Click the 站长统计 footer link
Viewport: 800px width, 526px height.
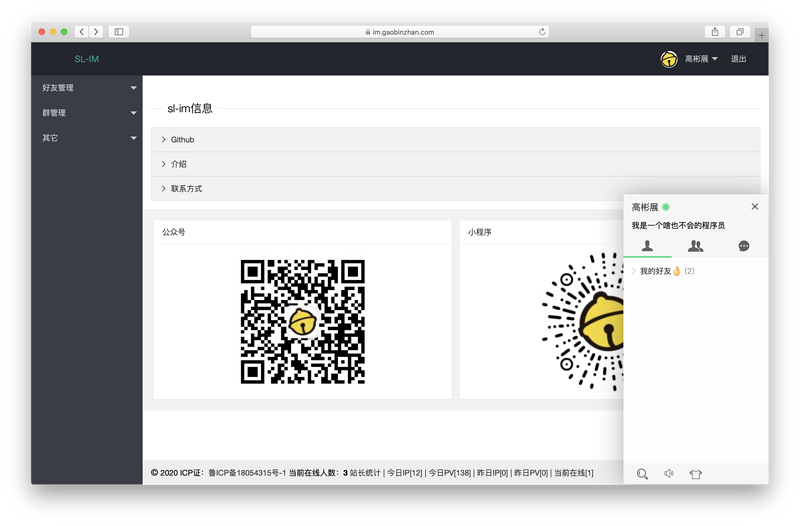(x=365, y=473)
